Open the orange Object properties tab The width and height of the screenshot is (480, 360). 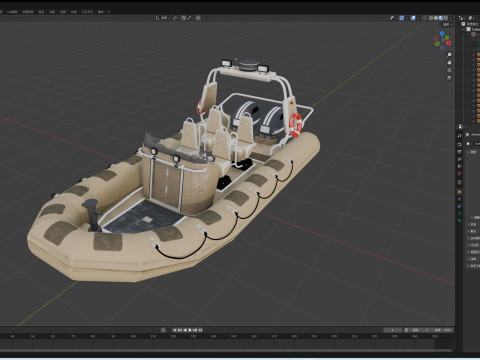[x=459, y=192]
